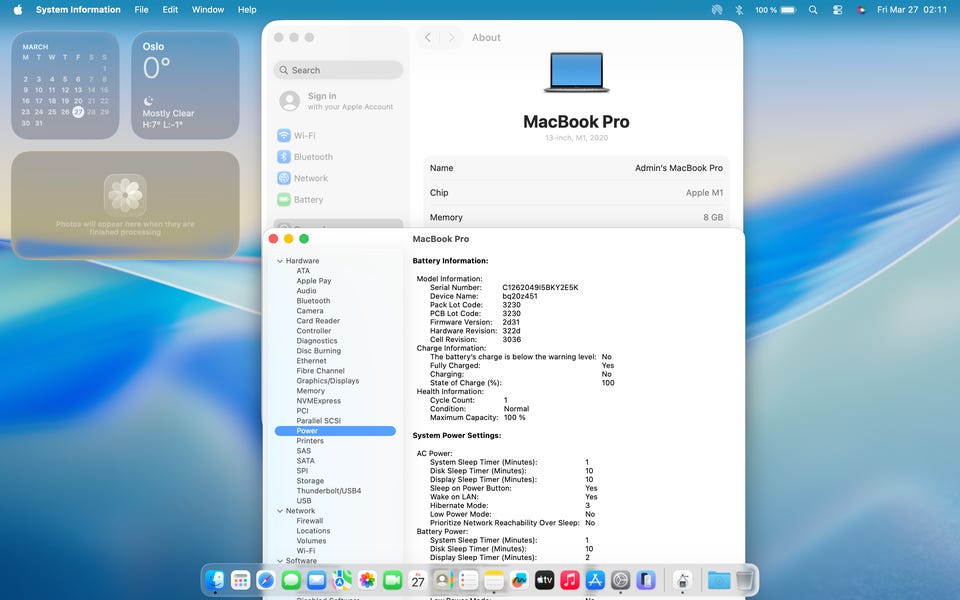Image resolution: width=960 pixels, height=600 pixels.
Task: Open the File menu
Action: click(x=141, y=10)
